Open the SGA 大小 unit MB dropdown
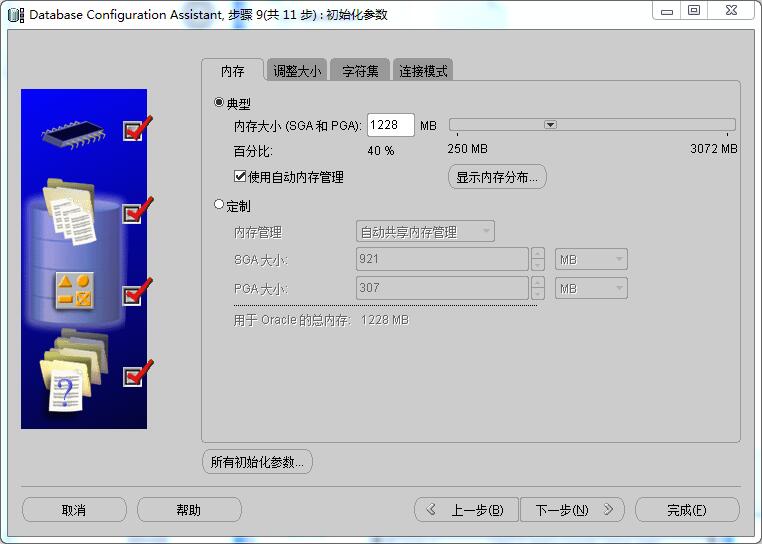Screen dimensions: 762x544 coord(591,259)
